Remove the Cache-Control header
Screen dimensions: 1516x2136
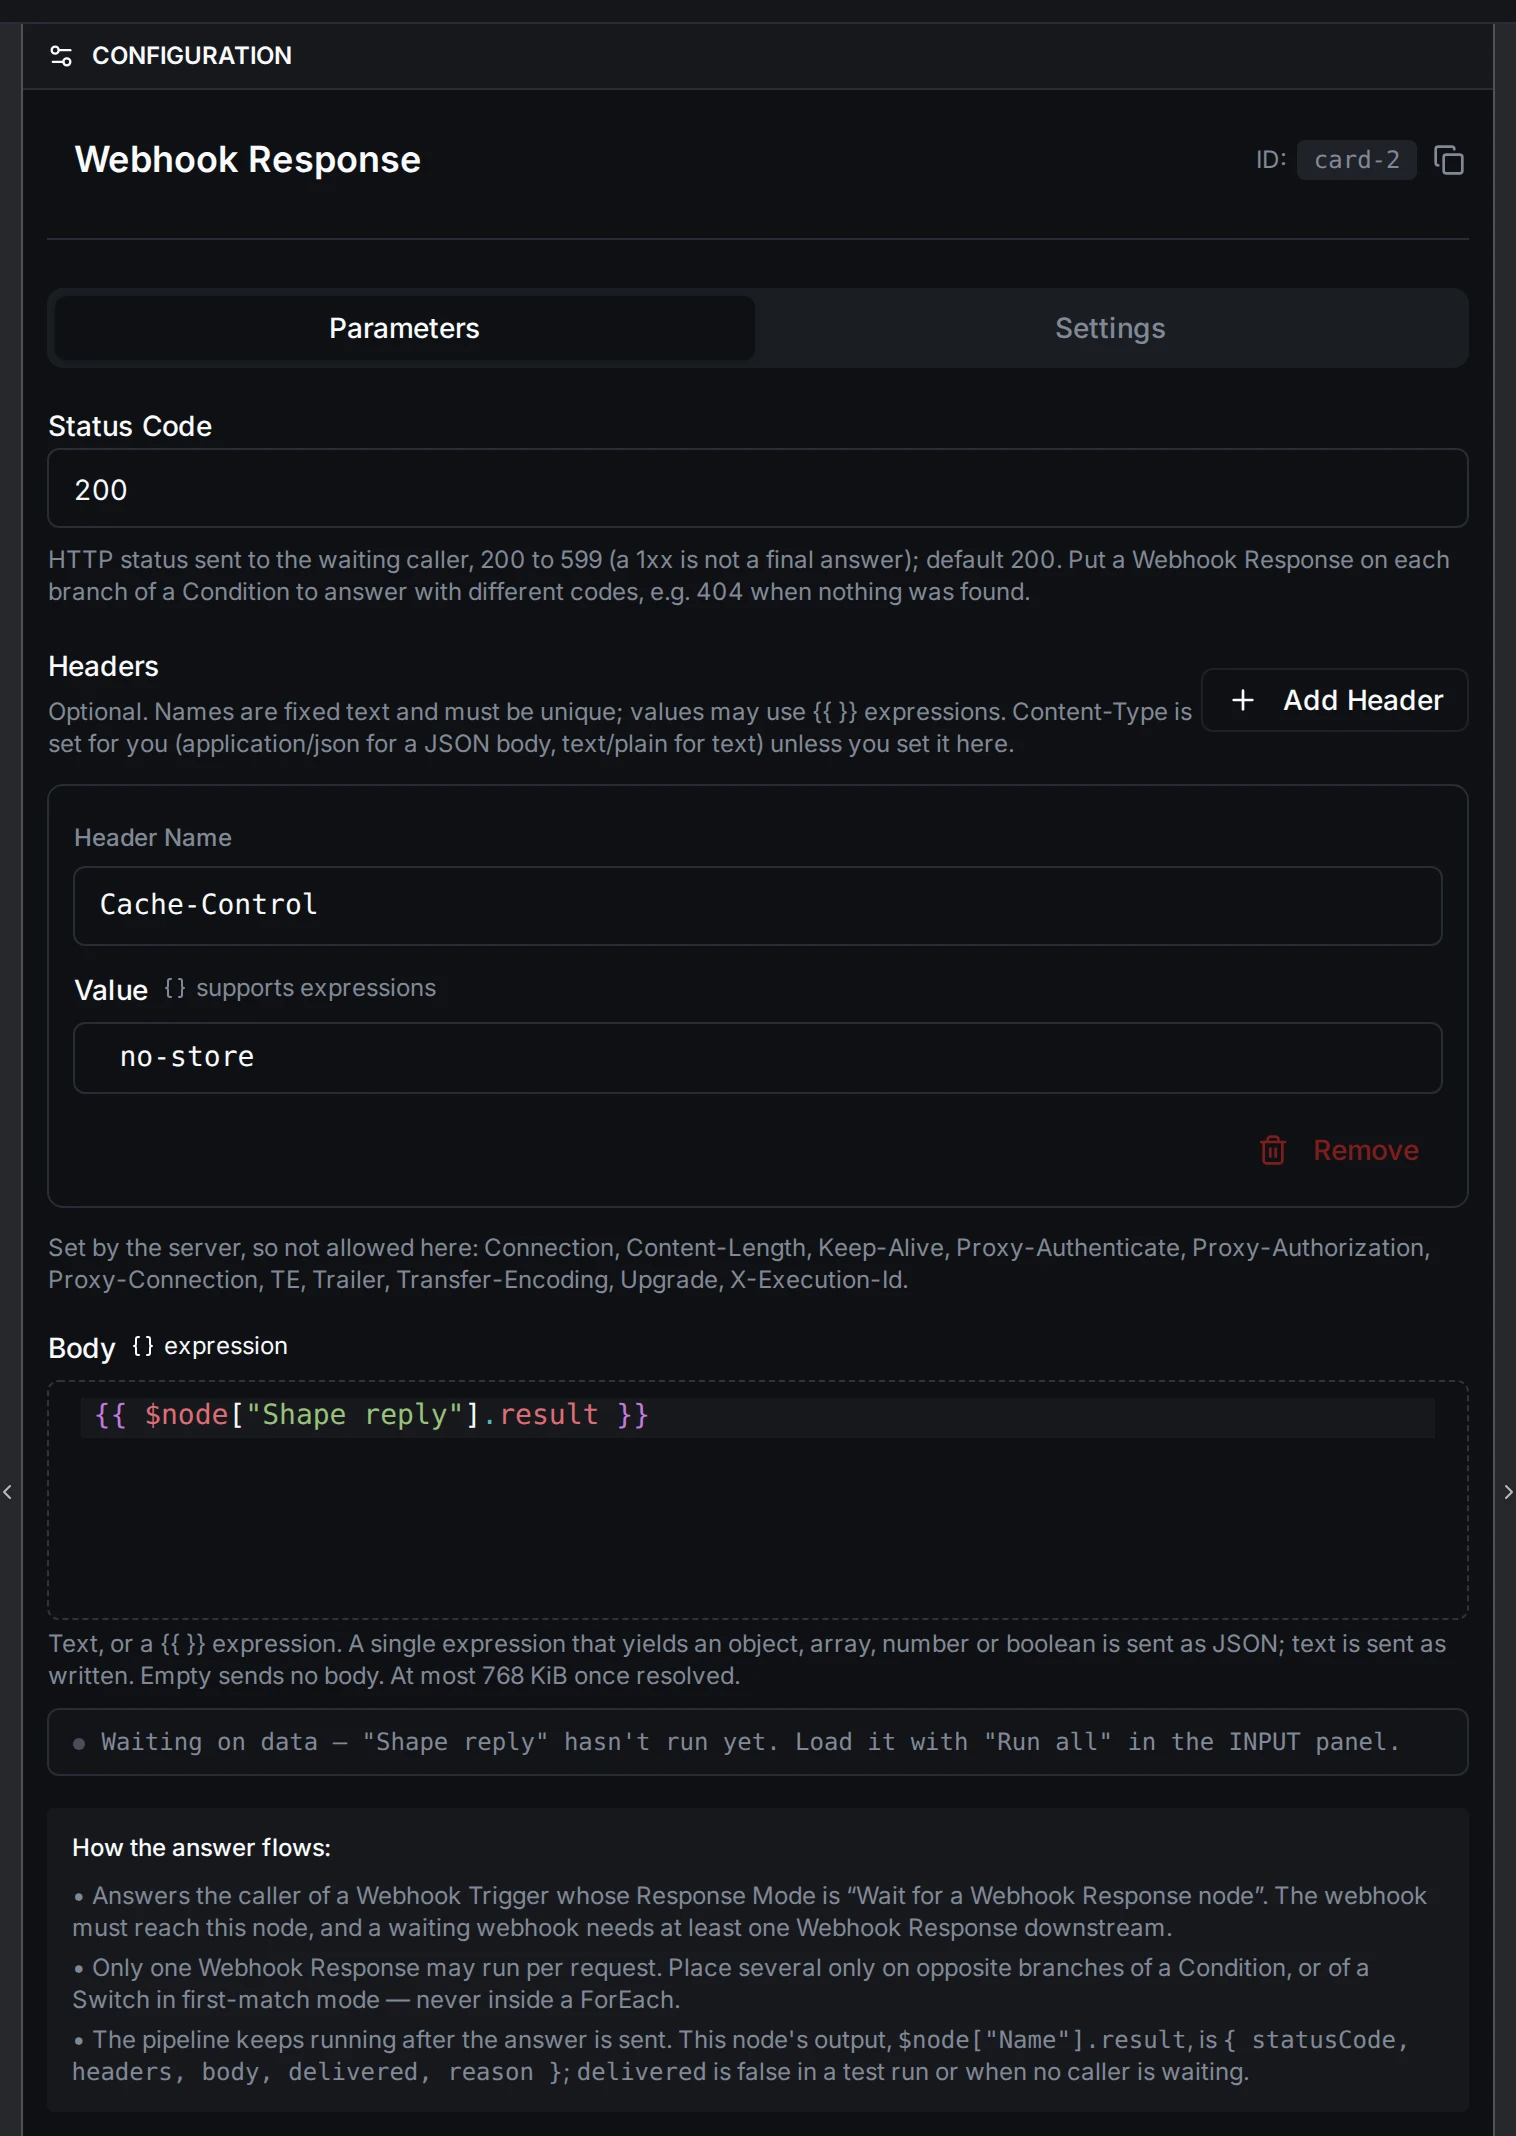click(x=1339, y=1150)
